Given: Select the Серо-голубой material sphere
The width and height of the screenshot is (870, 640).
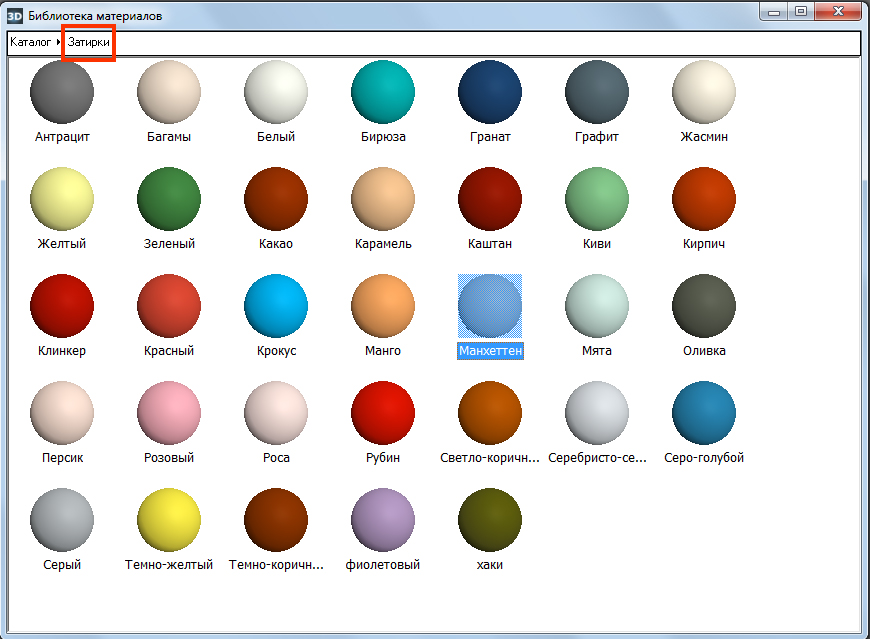Looking at the screenshot, I should point(704,414).
